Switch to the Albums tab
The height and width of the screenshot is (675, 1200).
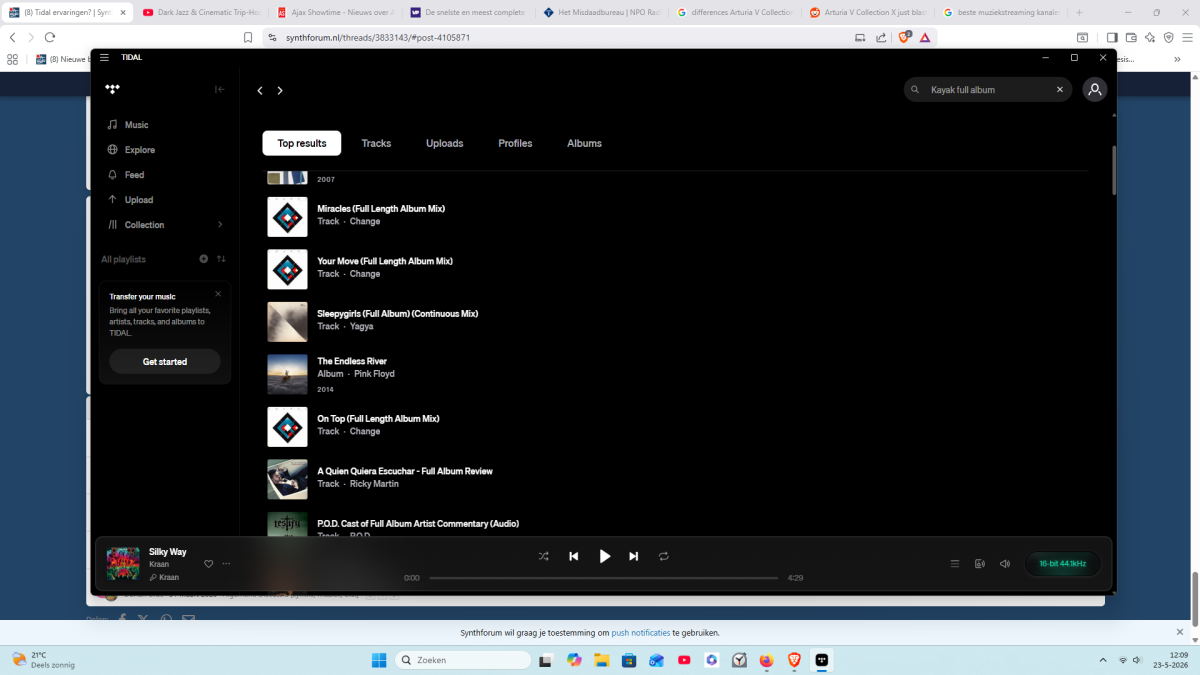584,143
